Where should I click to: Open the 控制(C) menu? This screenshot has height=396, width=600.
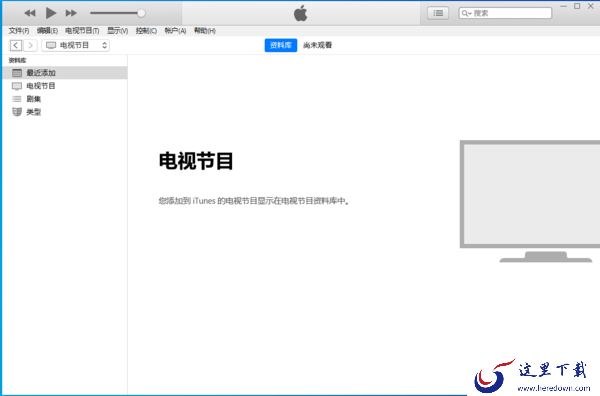pos(146,31)
